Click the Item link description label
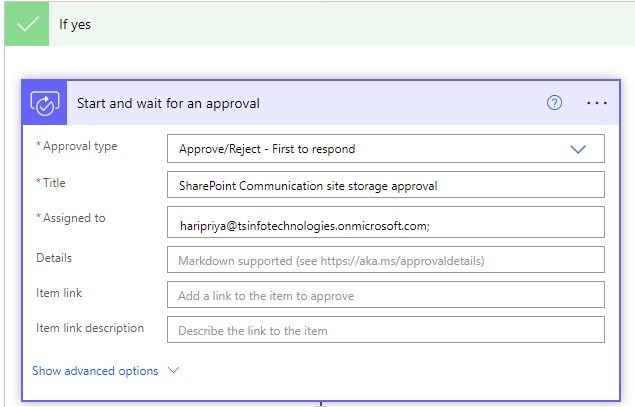 (90, 328)
